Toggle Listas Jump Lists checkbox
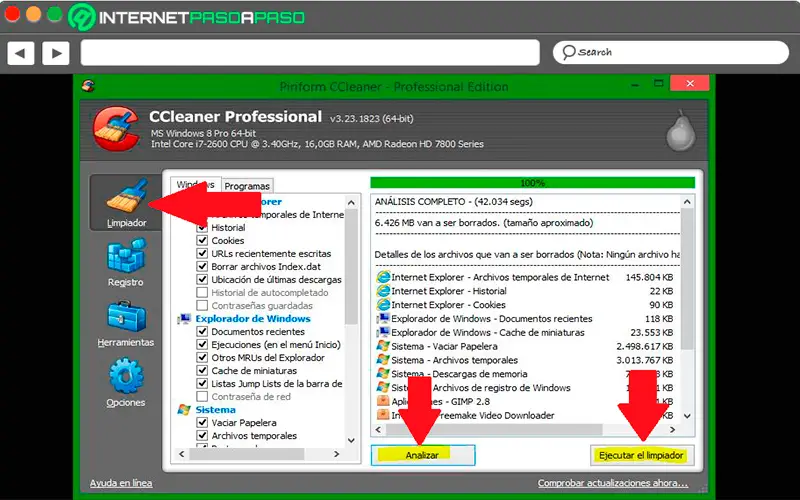800x500 pixels. [x=202, y=384]
